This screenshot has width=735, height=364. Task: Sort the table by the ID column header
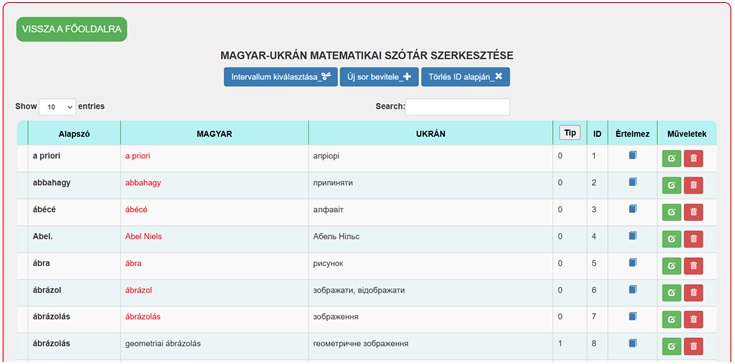tap(597, 134)
